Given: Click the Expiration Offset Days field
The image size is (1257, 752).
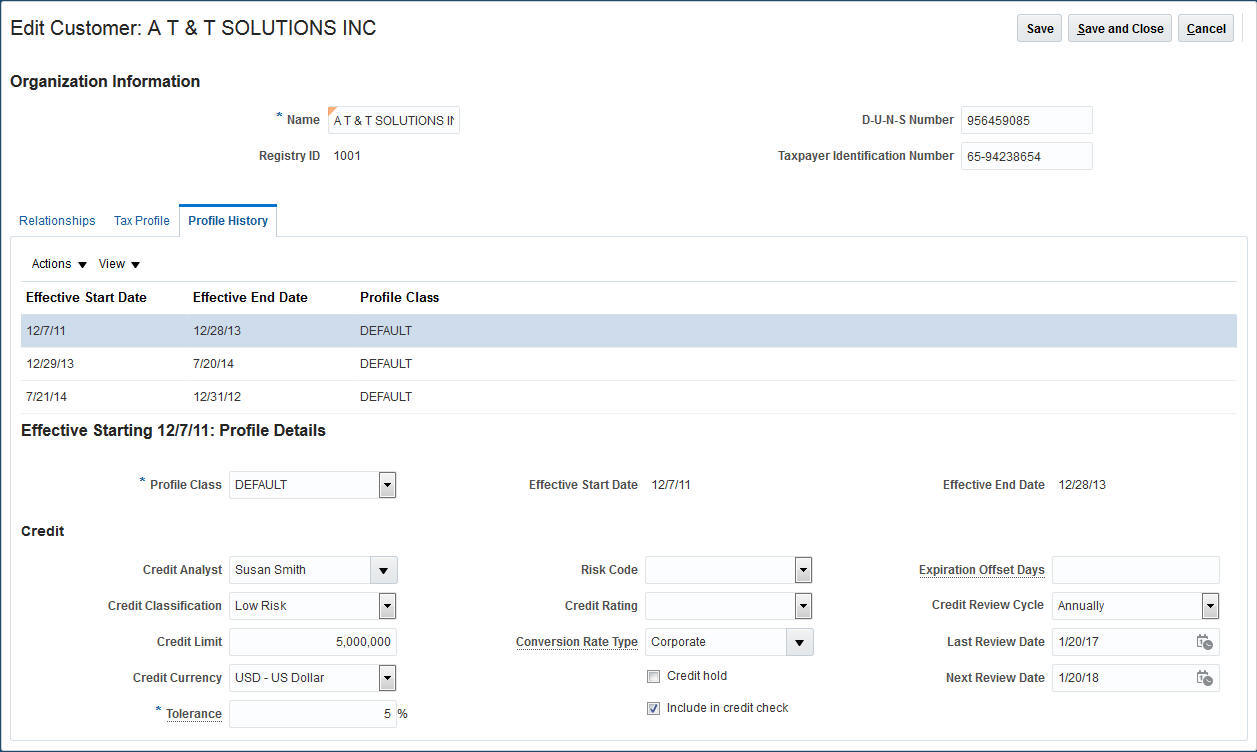Looking at the screenshot, I should point(1136,570).
